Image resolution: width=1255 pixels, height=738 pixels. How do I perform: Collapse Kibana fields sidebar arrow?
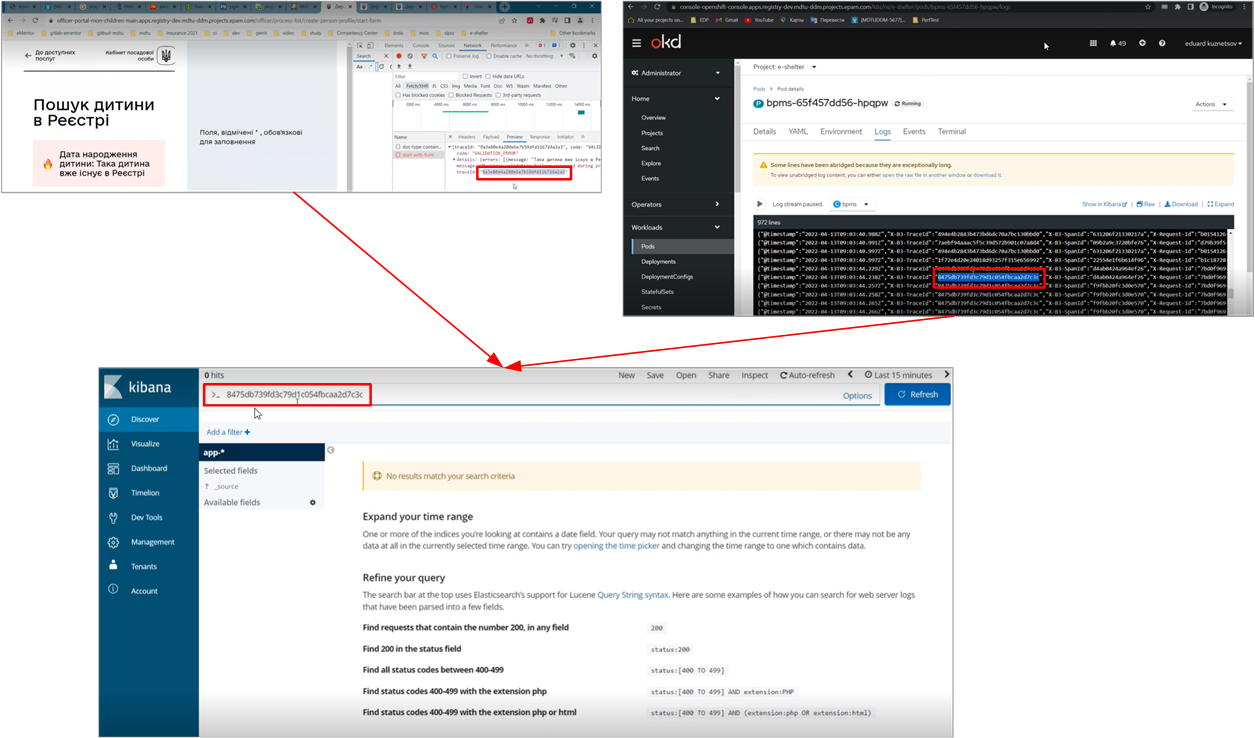pos(331,450)
